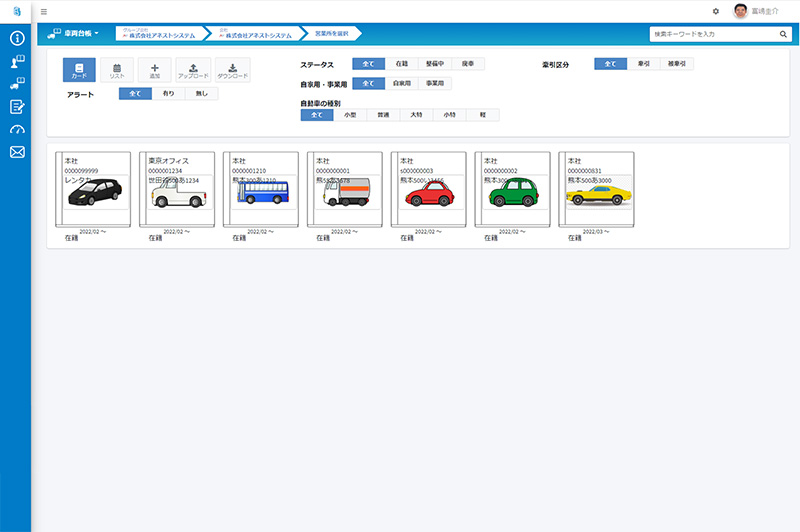Set alert filter to 有り

[x=168, y=93]
